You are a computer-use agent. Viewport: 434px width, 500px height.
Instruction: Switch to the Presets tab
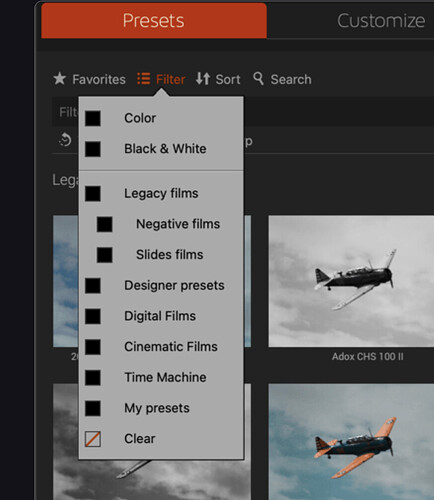154,21
